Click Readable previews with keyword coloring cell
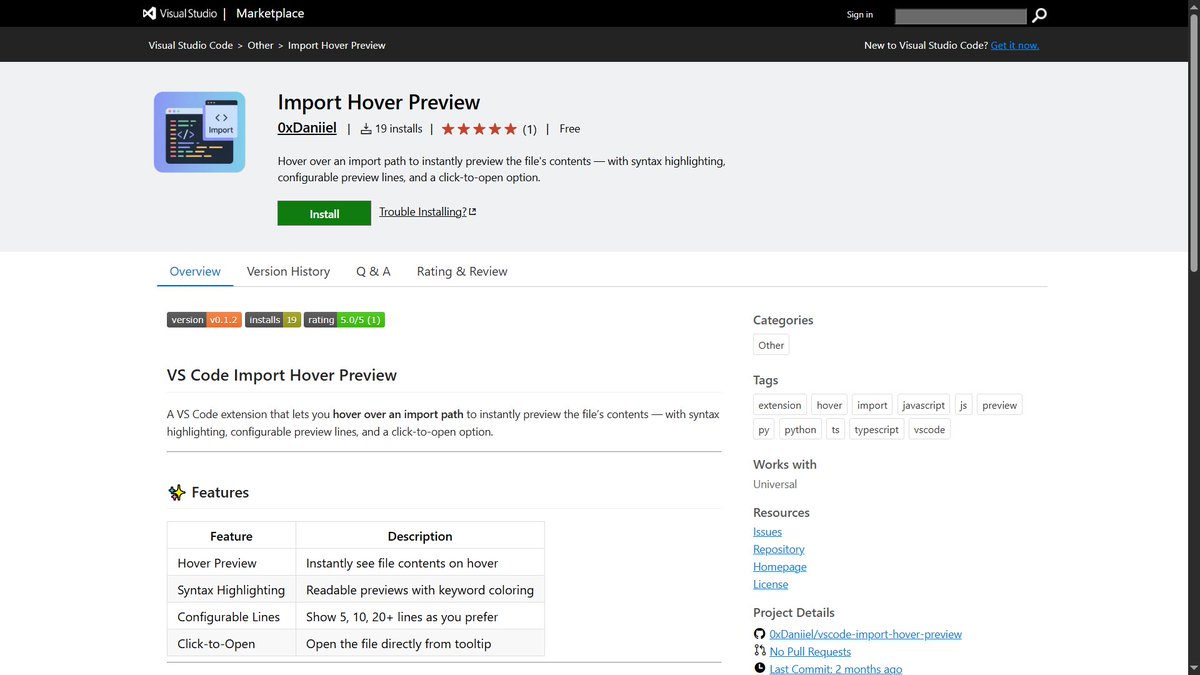Viewport: 1200px width, 675px height. pos(420,590)
